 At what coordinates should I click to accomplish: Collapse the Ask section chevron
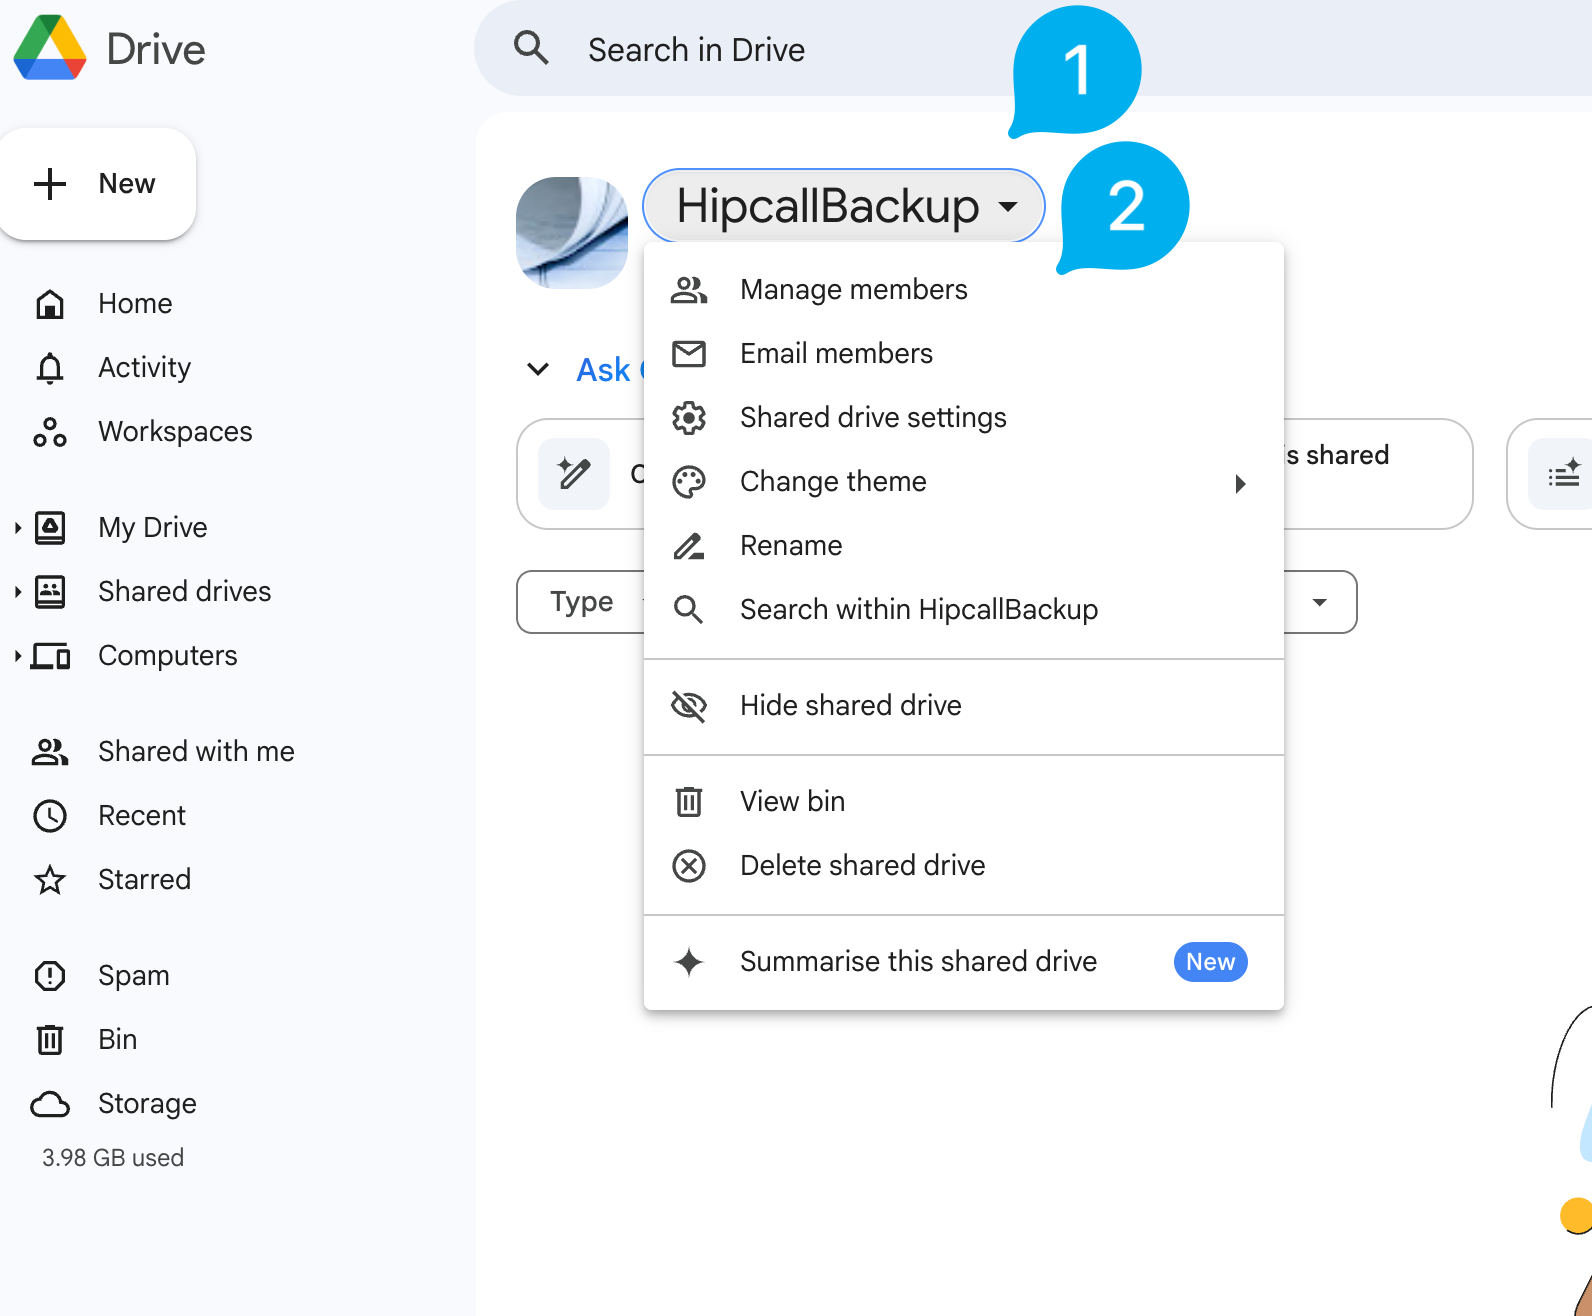[x=538, y=369]
